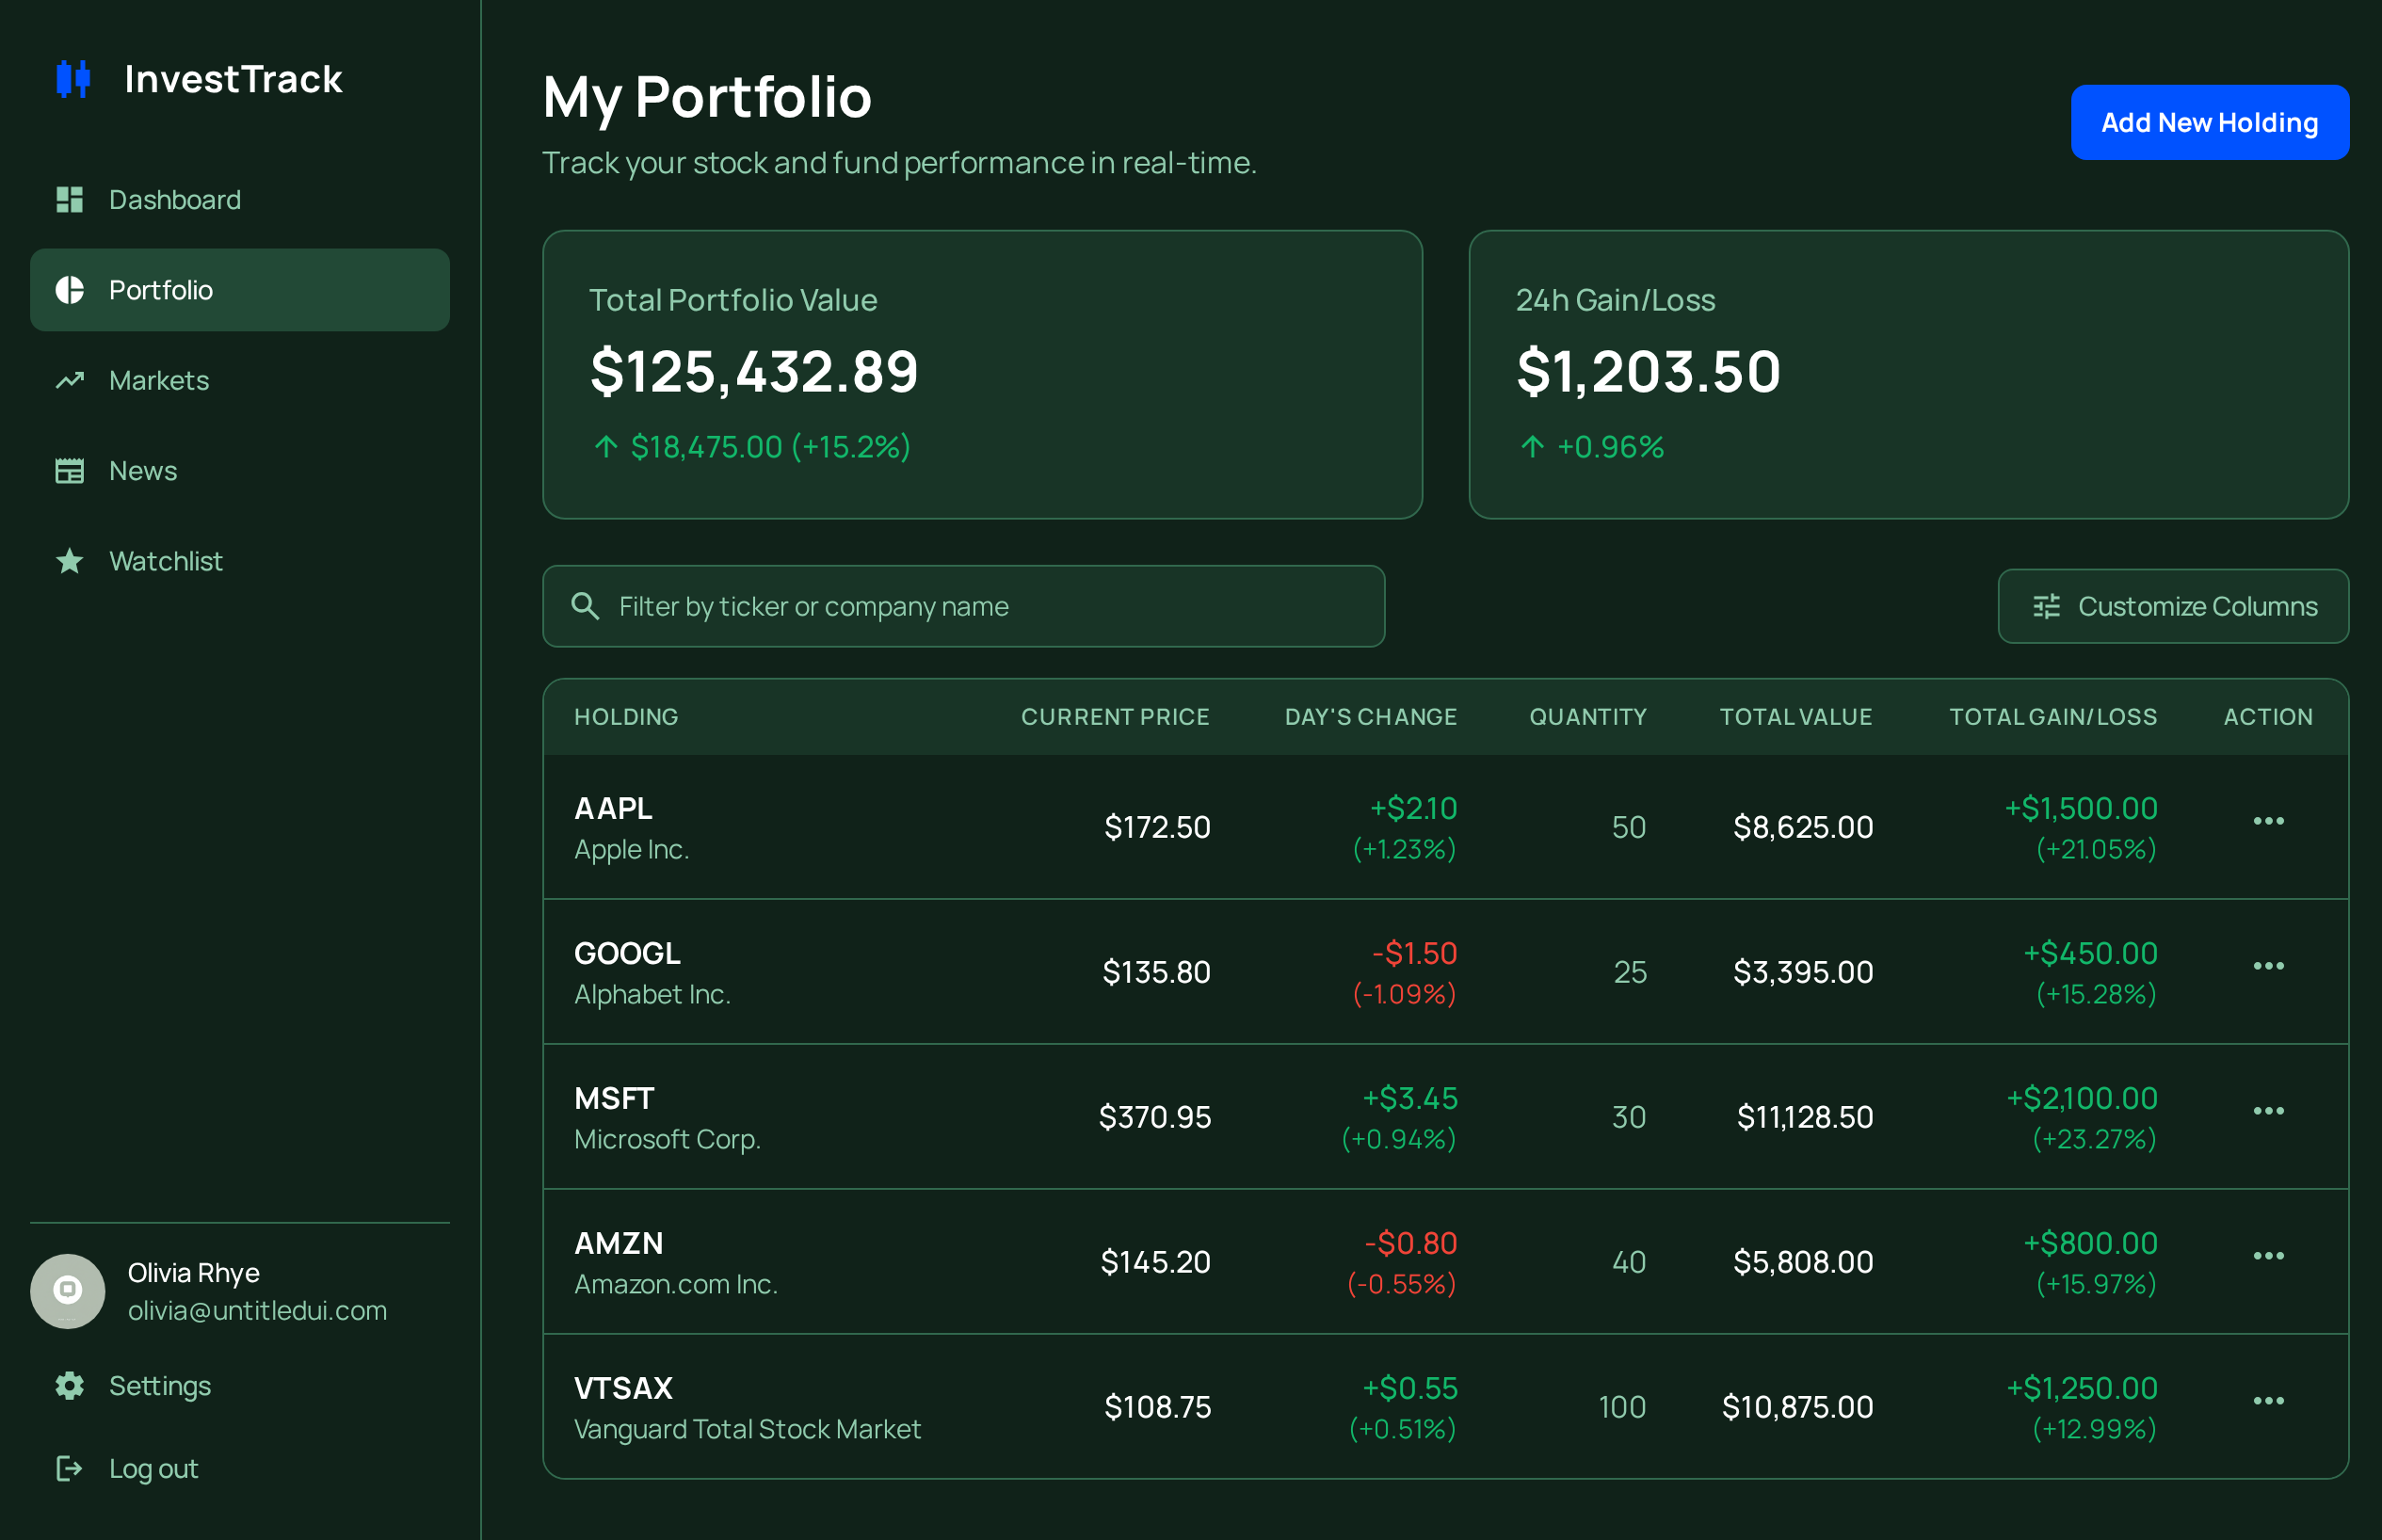
Task: Click the Log out icon
Action: tap(69, 1468)
